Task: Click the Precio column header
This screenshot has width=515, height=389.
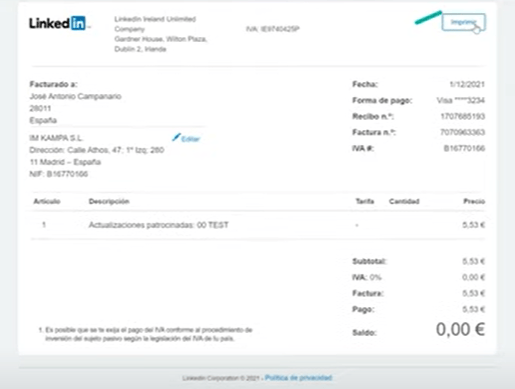Action: (474, 201)
